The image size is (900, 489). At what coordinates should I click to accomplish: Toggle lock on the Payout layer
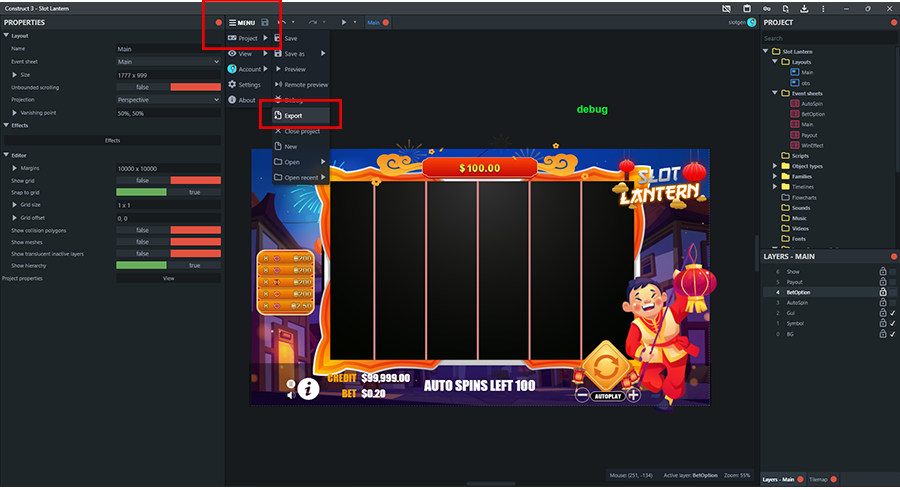(883, 282)
